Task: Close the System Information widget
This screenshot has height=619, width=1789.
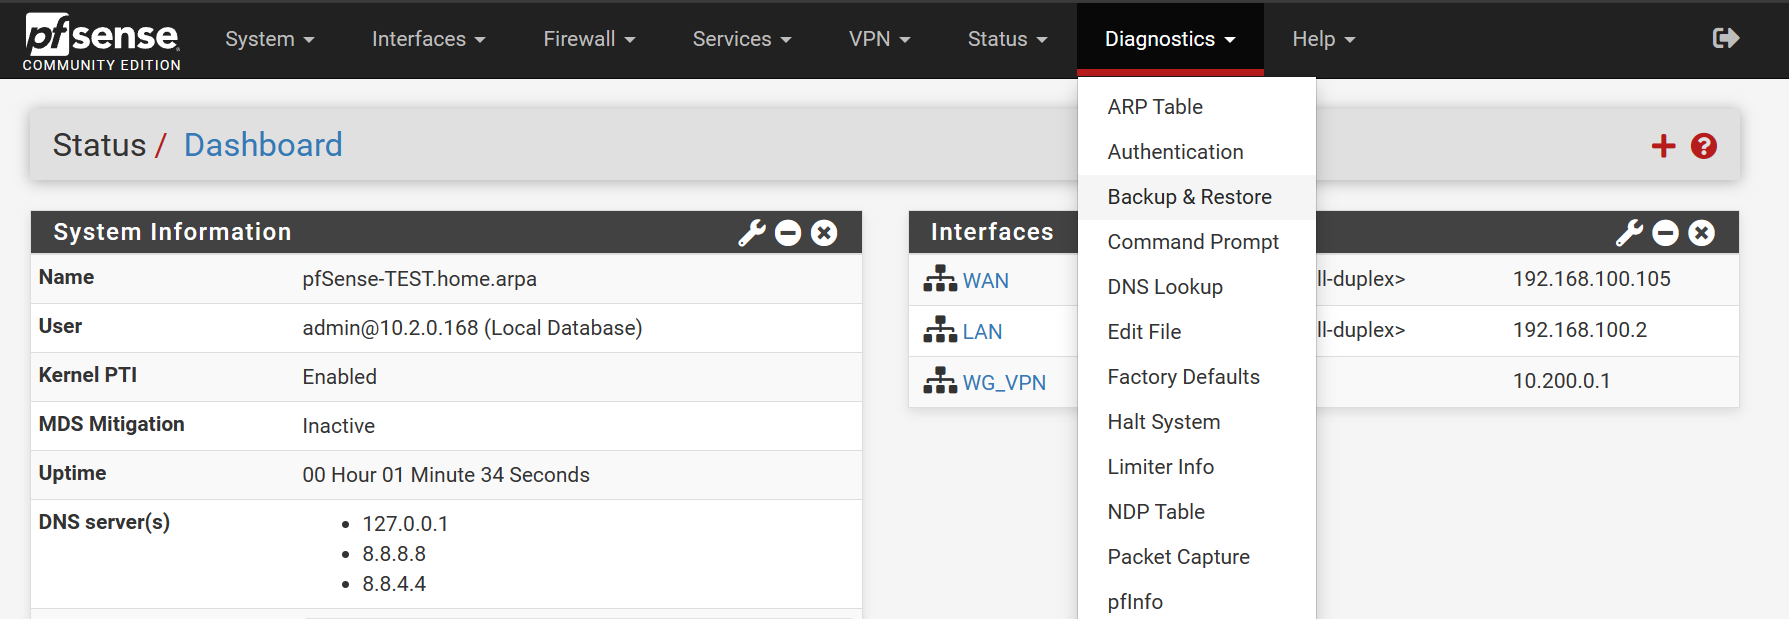Action: (824, 233)
